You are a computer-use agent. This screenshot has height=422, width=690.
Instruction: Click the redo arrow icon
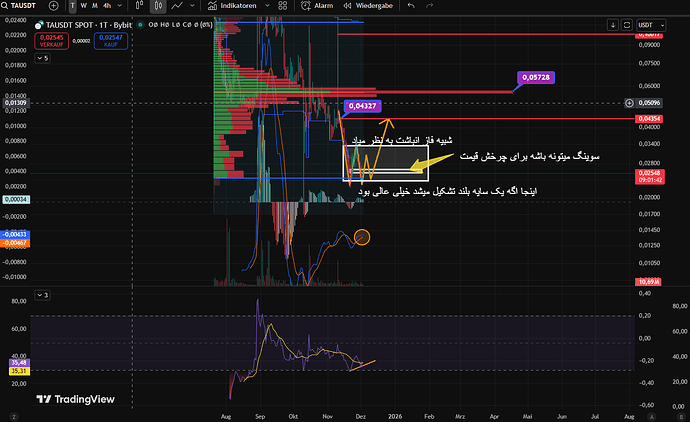coord(427,5)
